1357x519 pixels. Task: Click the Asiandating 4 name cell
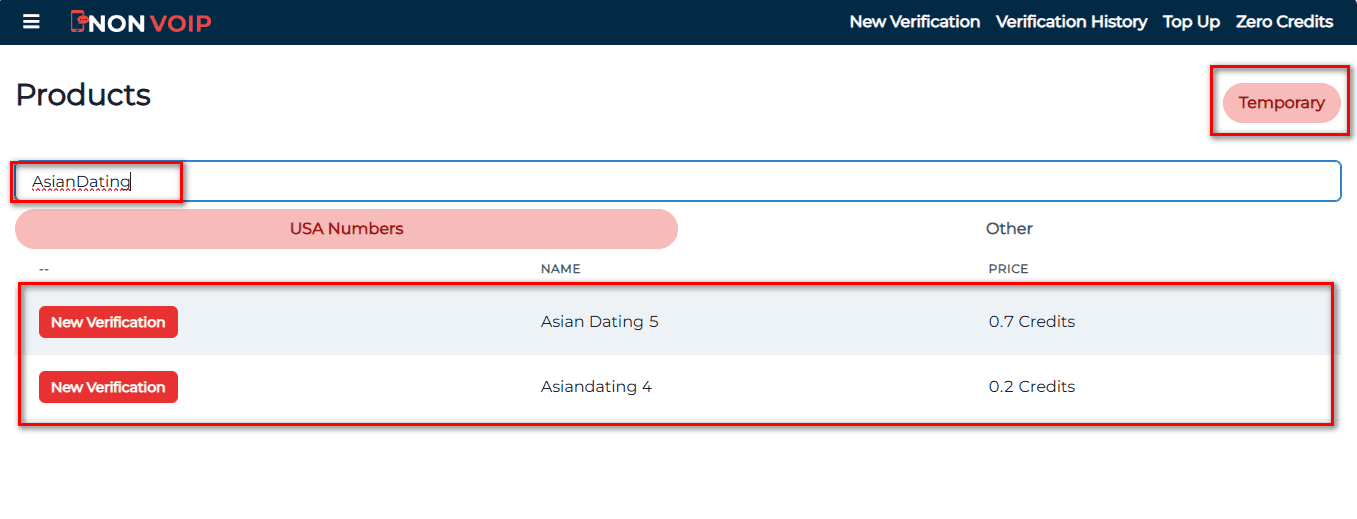pos(596,387)
